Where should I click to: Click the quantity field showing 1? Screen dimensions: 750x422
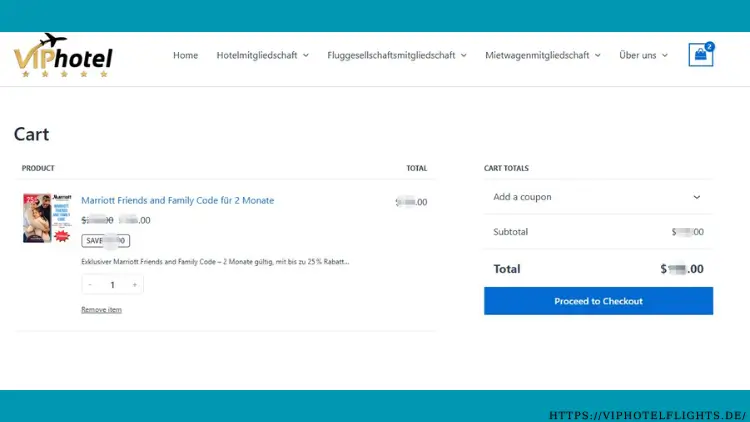[x=112, y=285]
